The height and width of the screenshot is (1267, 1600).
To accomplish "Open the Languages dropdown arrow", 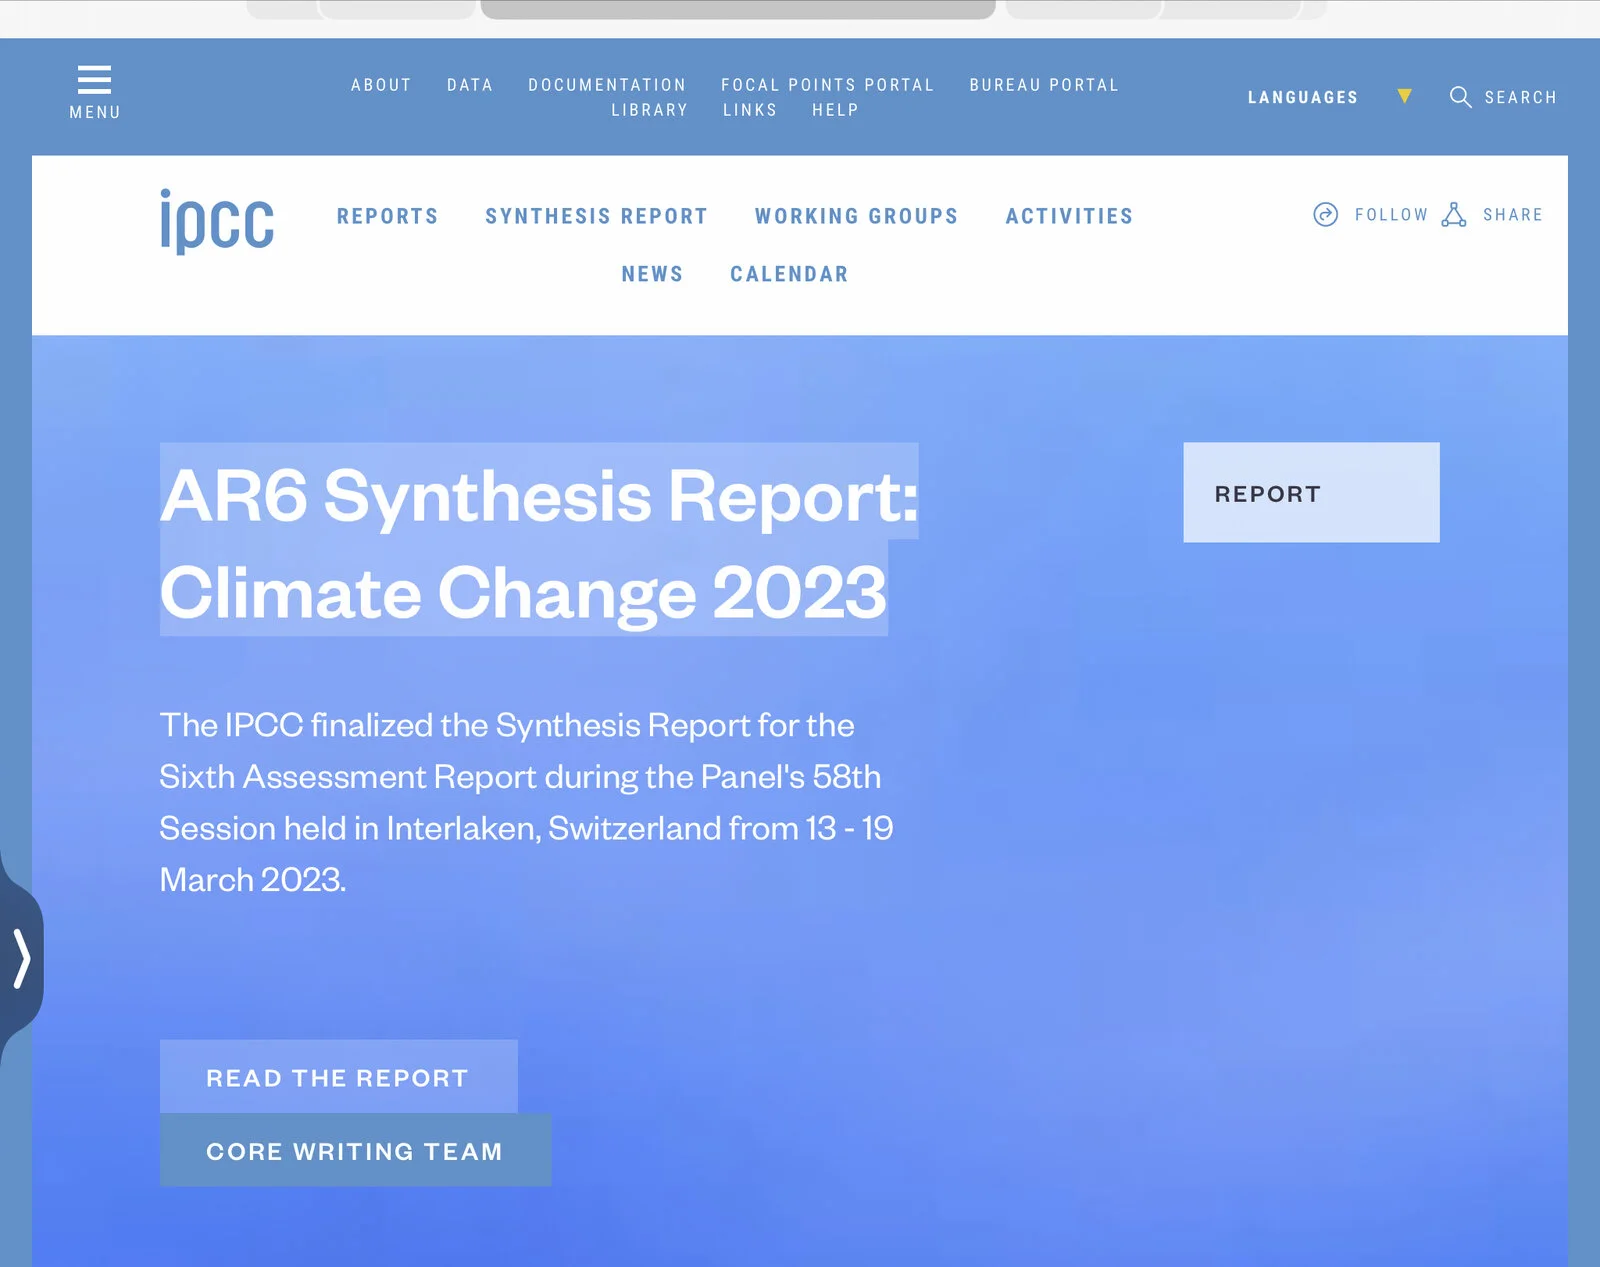I will [1404, 97].
